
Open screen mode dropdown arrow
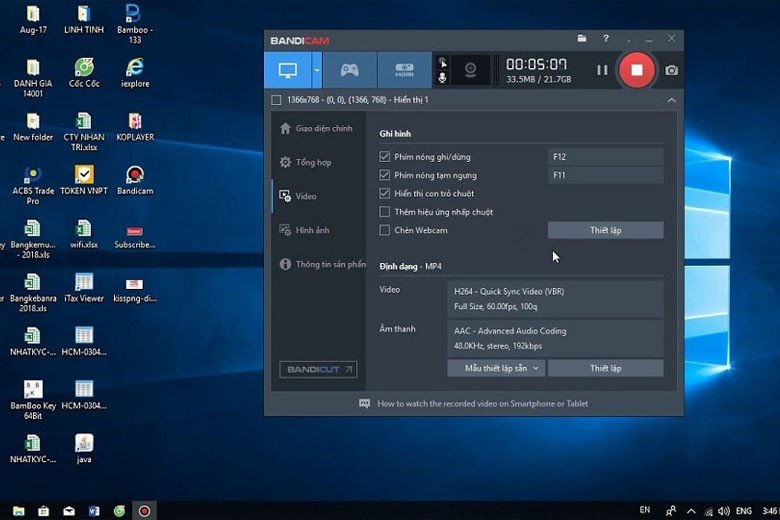(x=317, y=70)
